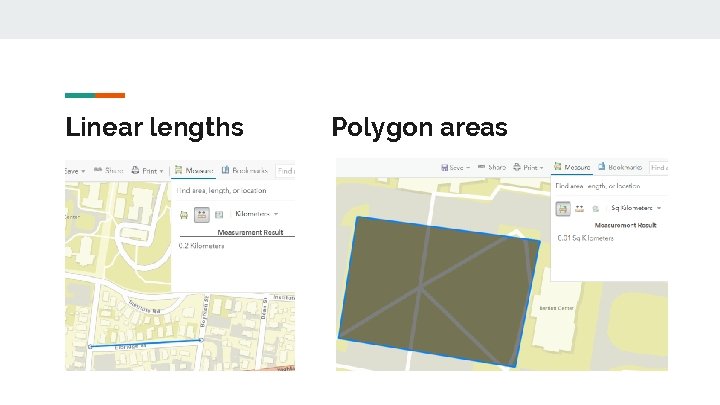Click the '0.01 Sq Kilometers' result text

pos(585,238)
